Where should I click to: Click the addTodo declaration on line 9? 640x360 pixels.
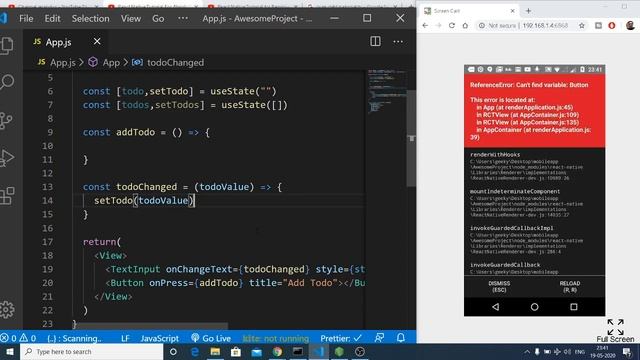(136, 132)
